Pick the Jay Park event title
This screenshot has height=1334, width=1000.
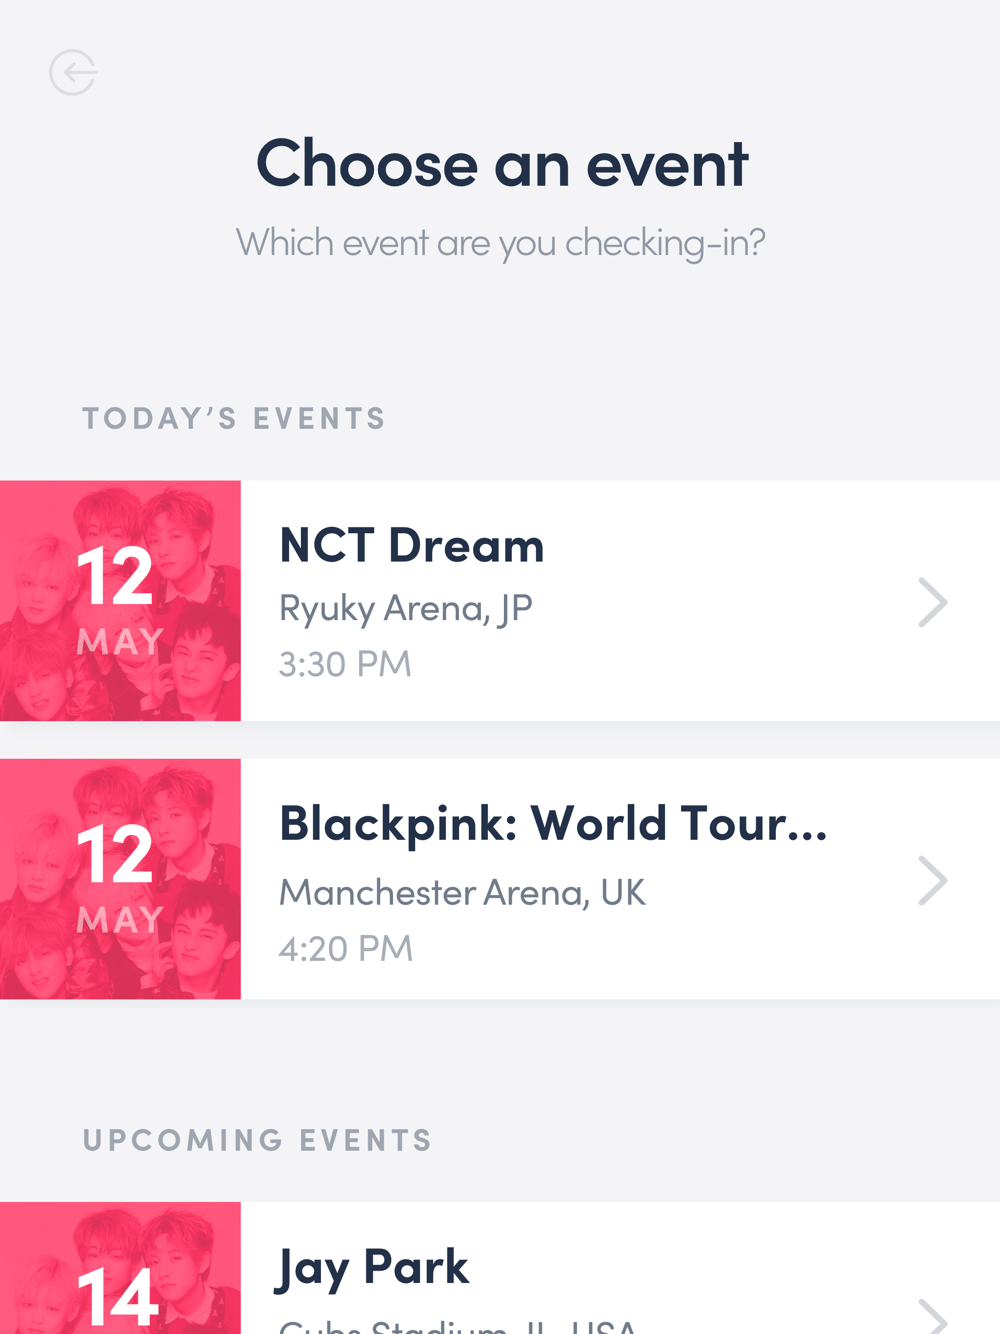tap(372, 1267)
